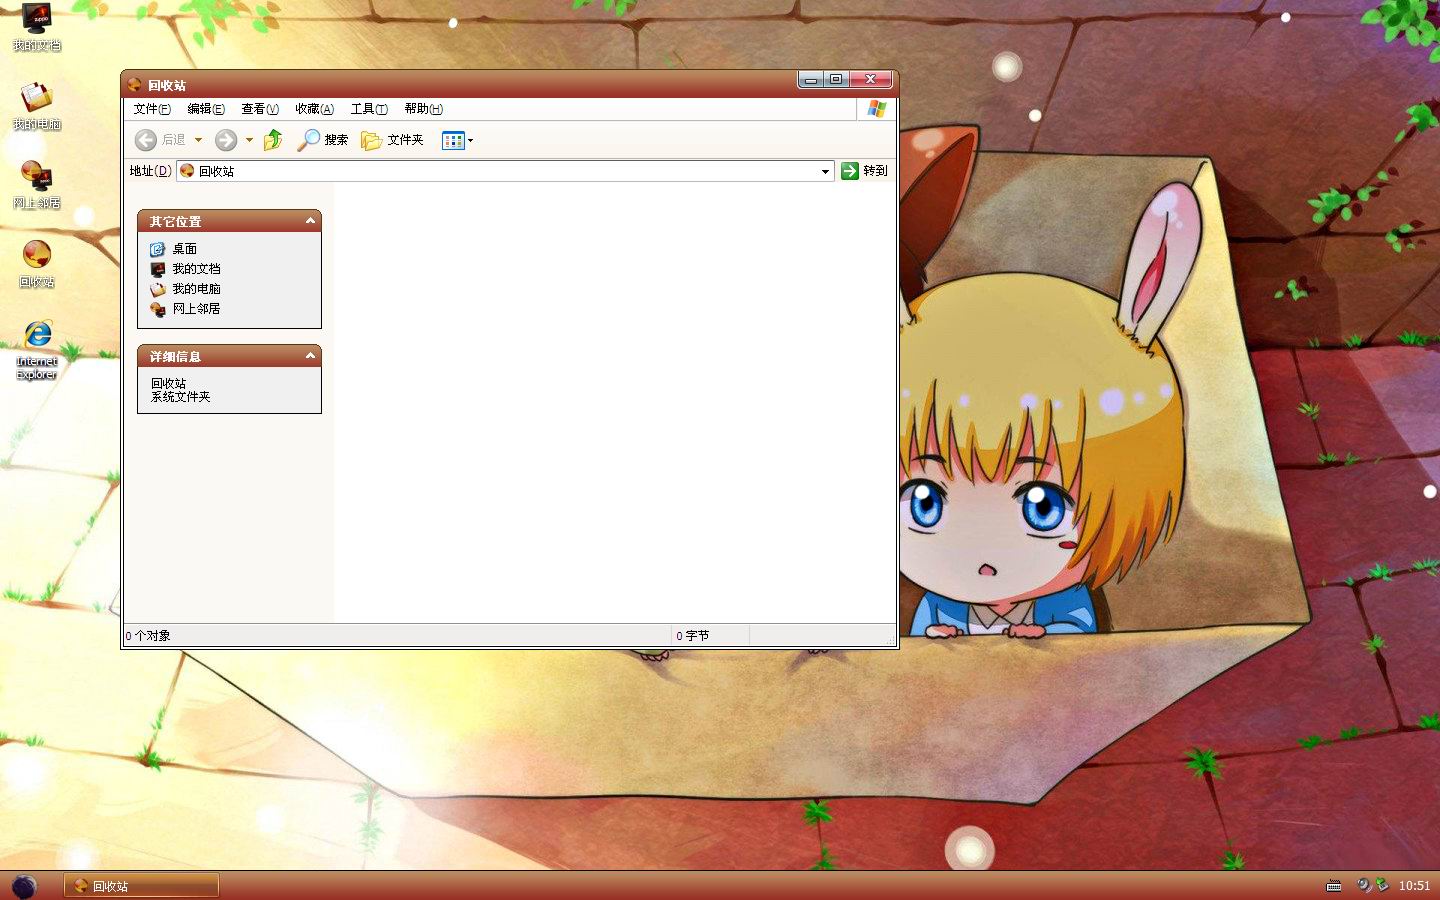Click the keyboard language bar tray icon
This screenshot has height=900, width=1440.
tap(1333, 886)
